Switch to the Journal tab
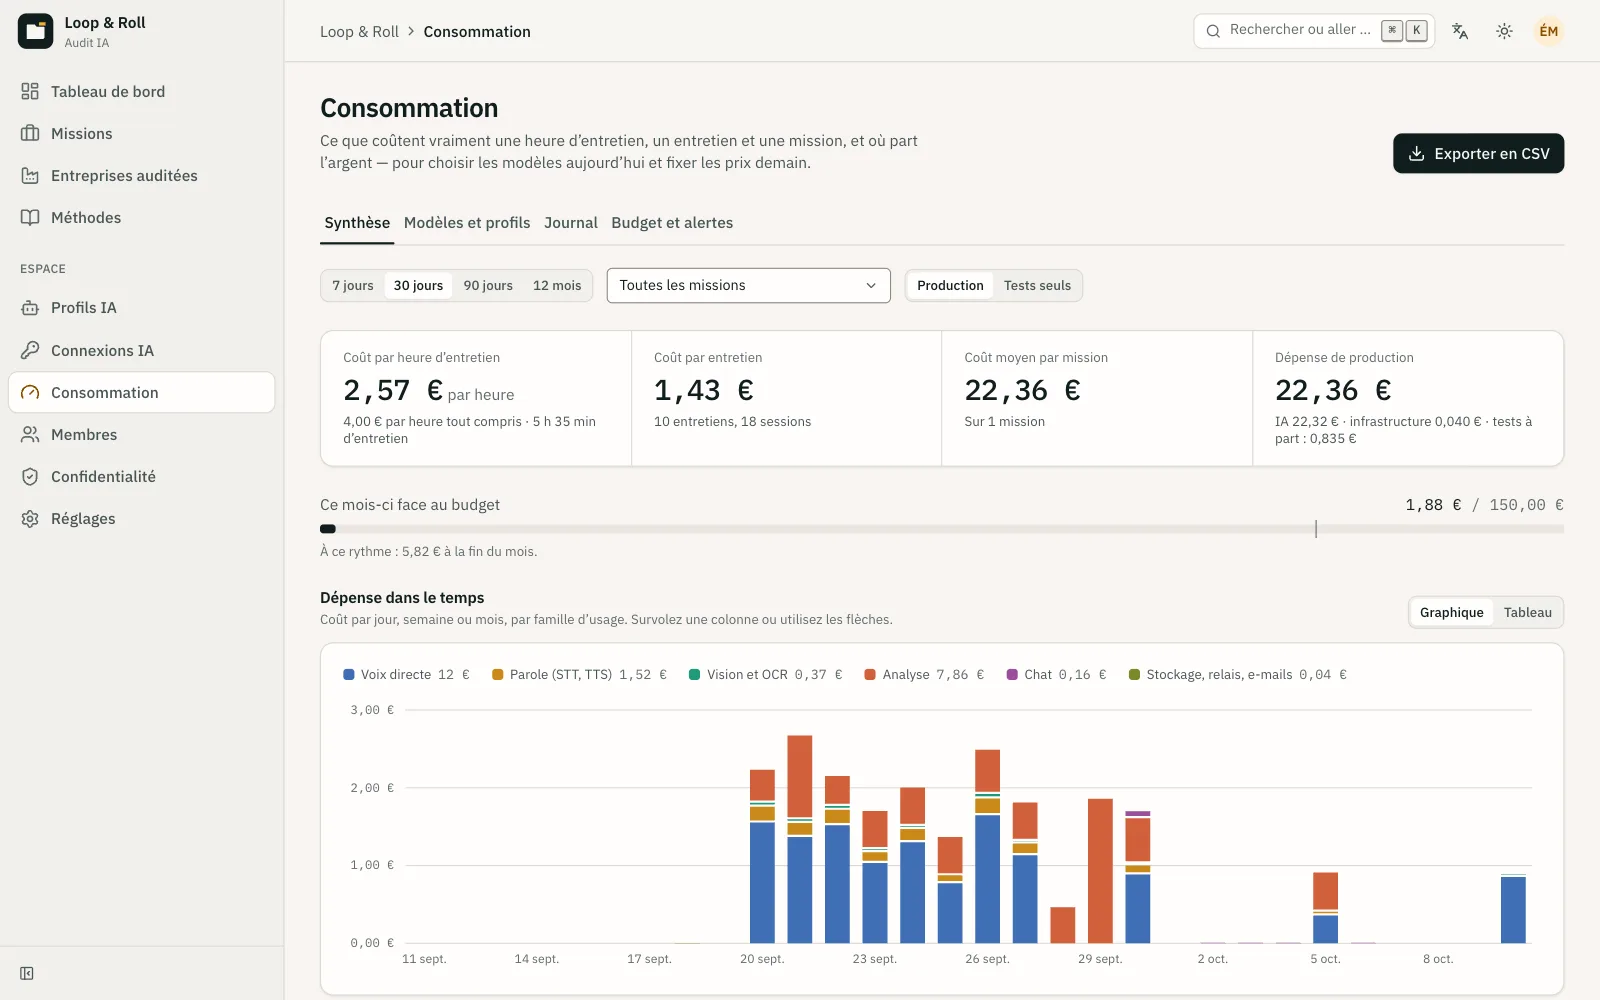The height and width of the screenshot is (1000, 1600). pyautogui.click(x=571, y=223)
